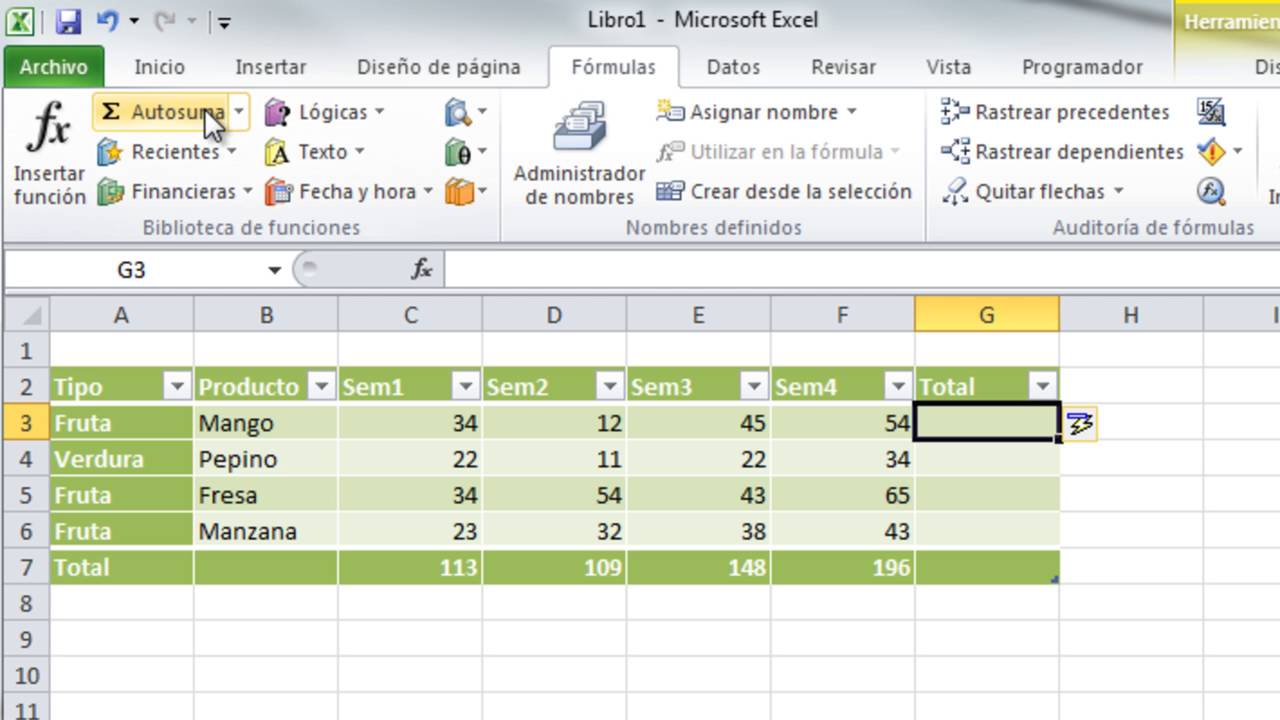Switch to the Diseño de página tab
1280x720 pixels.
[x=439, y=67]
